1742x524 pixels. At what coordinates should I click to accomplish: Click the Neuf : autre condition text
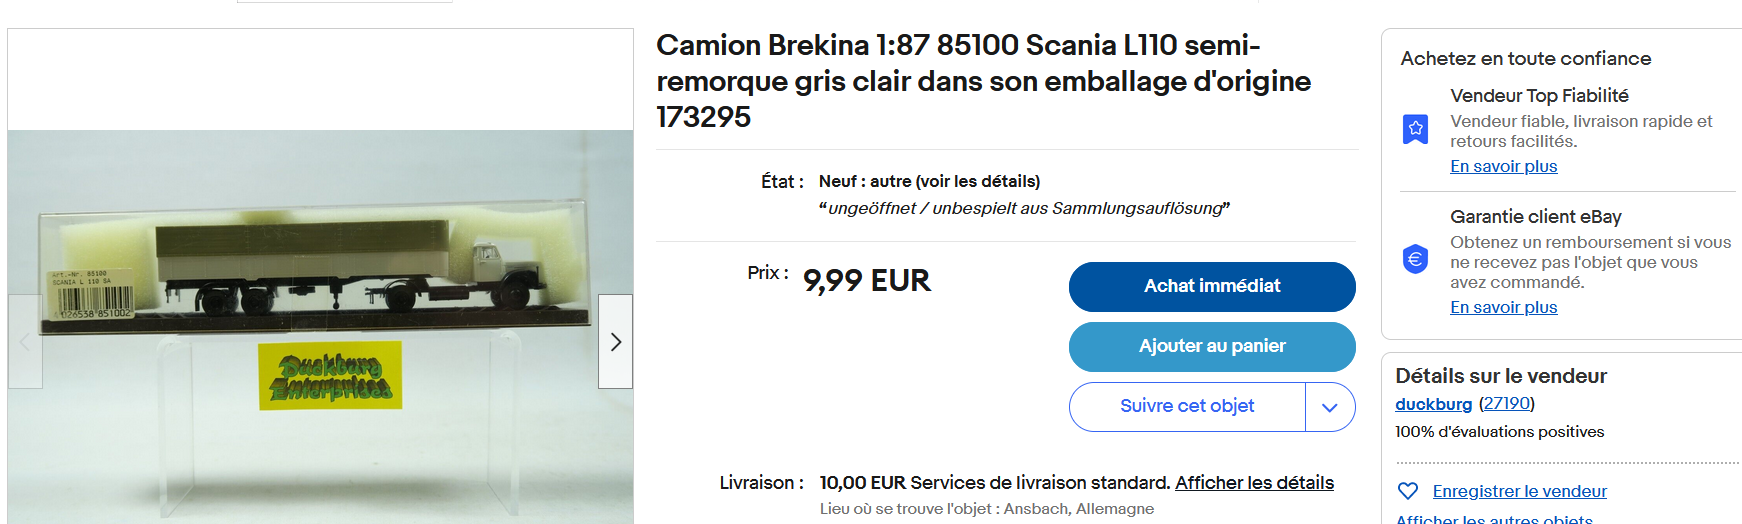coord(929,181)
